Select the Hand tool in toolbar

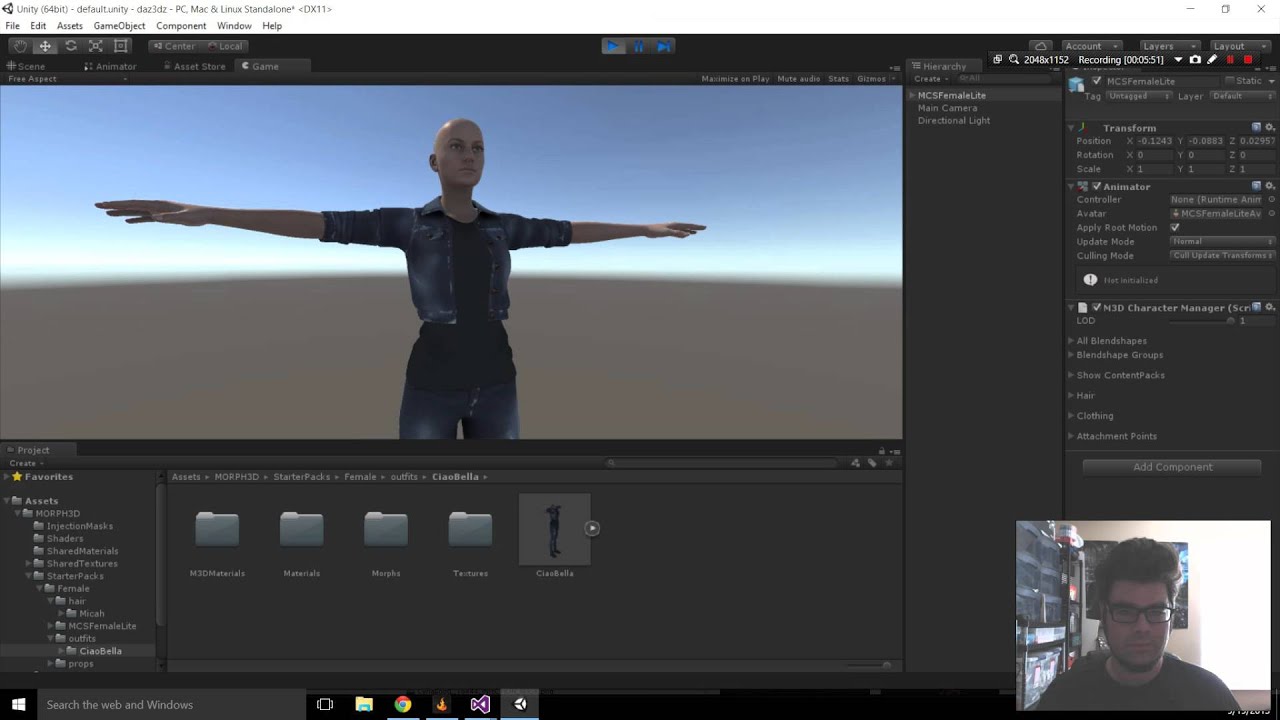20,46
